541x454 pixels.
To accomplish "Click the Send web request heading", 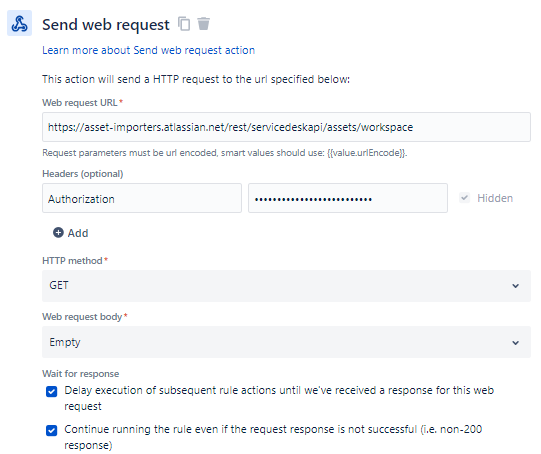I will pyautogui.click(x=106, y=24).
